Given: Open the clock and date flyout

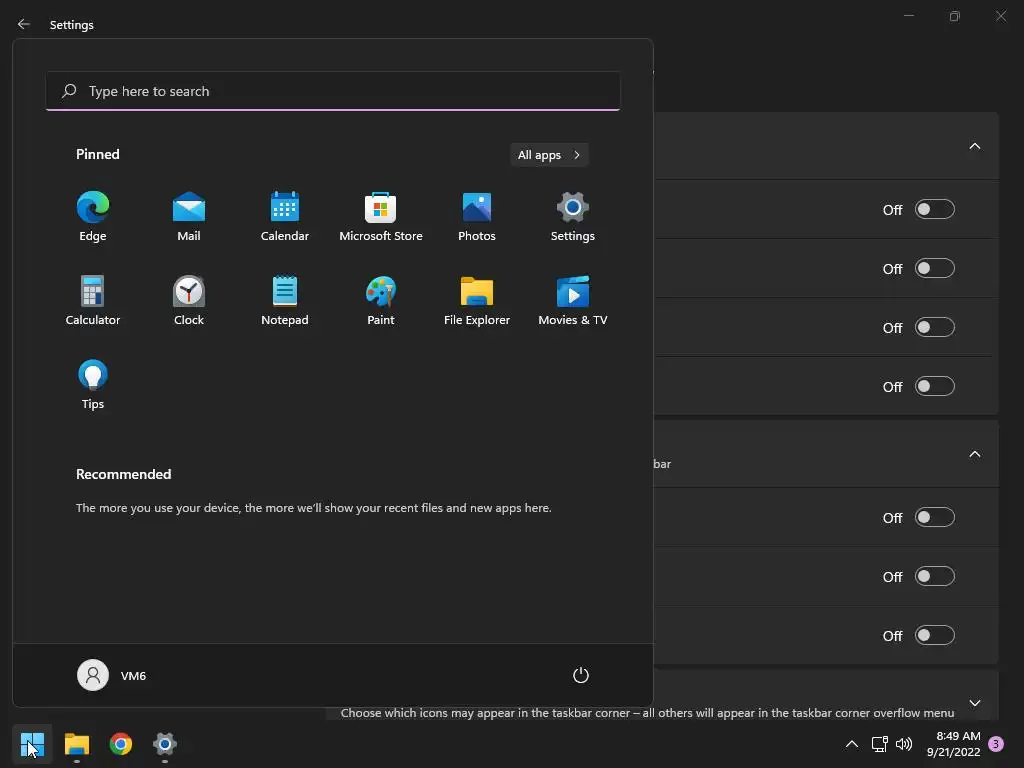Looking at the screenshot, I should click(953, 744).
